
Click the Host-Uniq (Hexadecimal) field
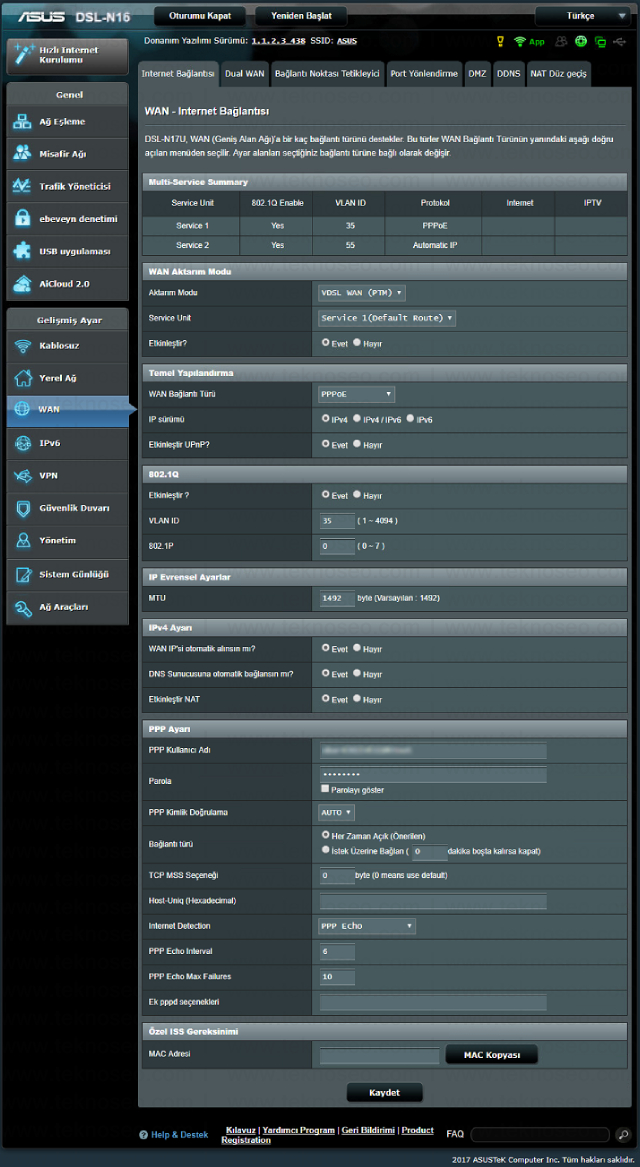pos(433,901)
